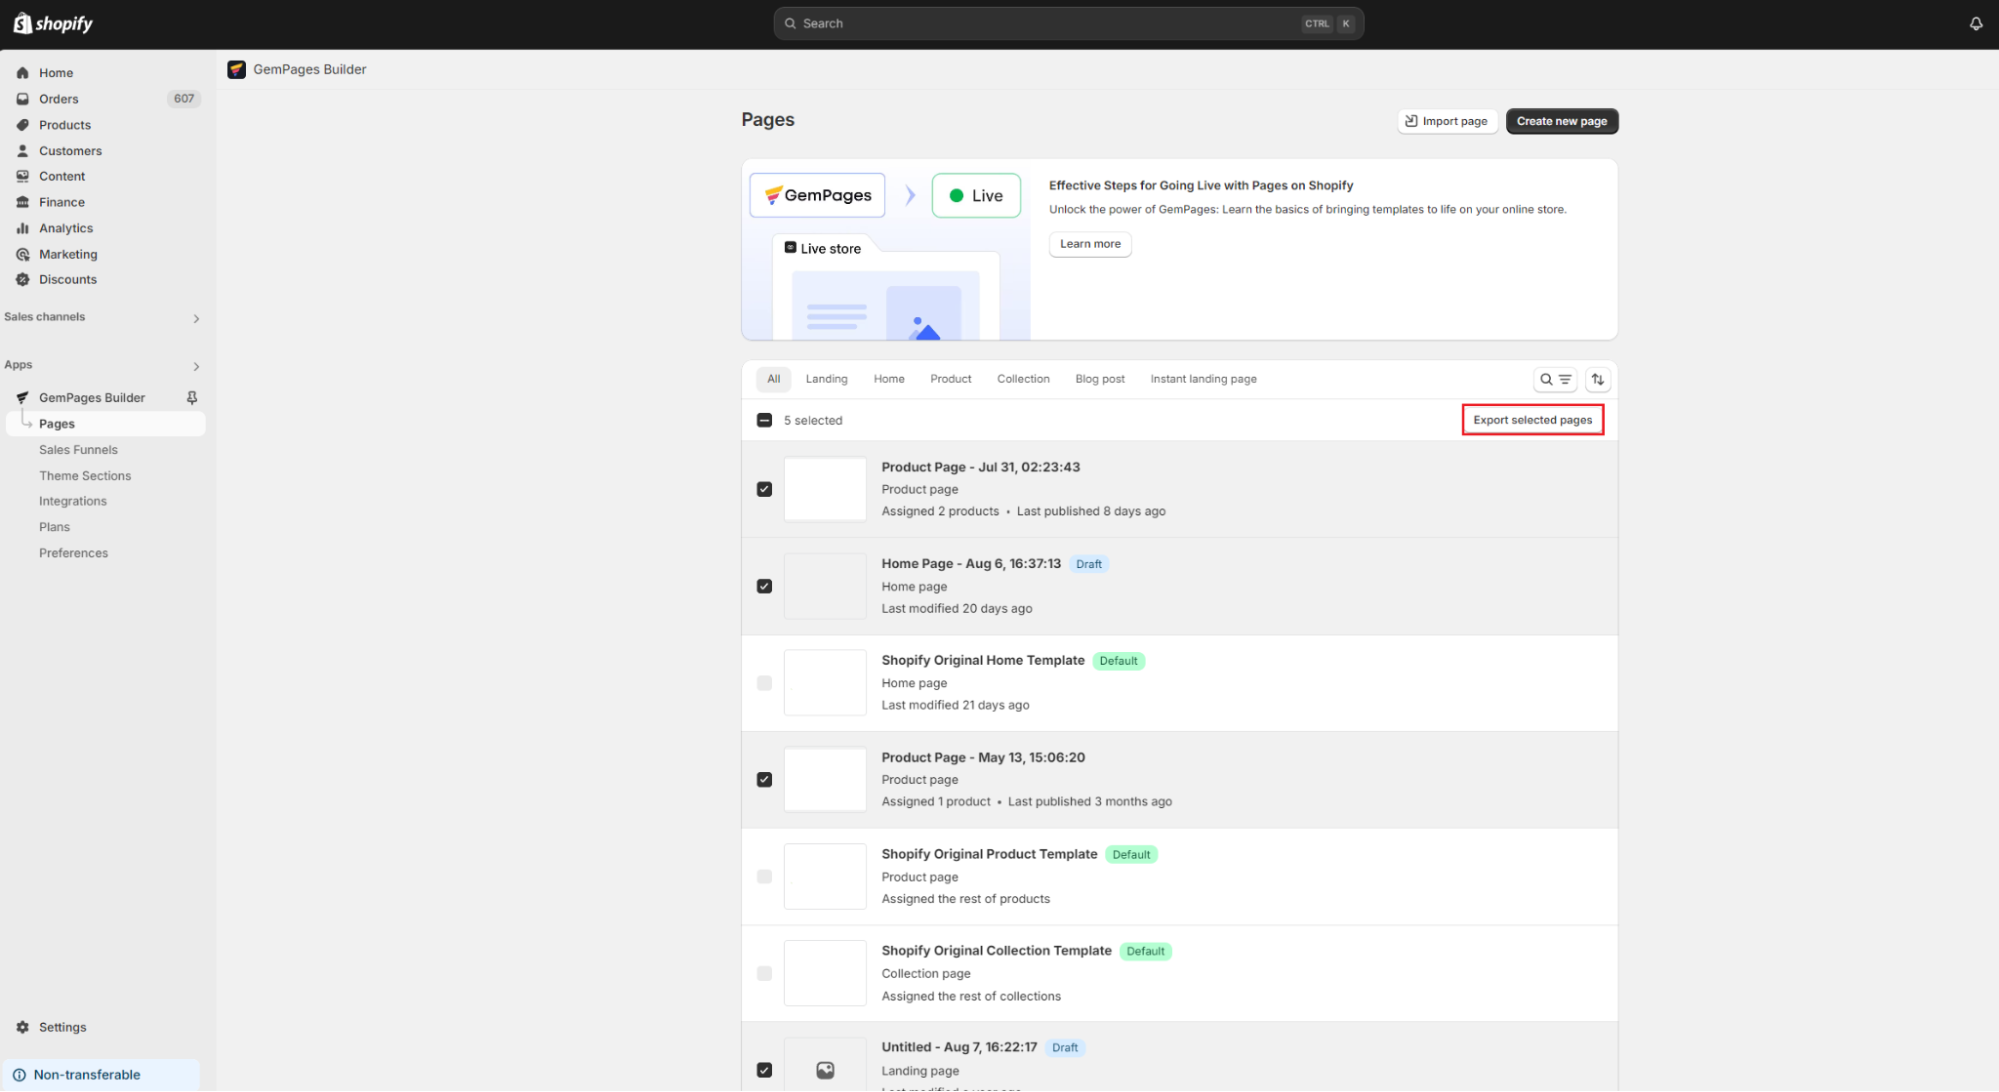Click the Shopify logo
Viewport: 1999px width, 1092px height.
click(x=53, y=23)
